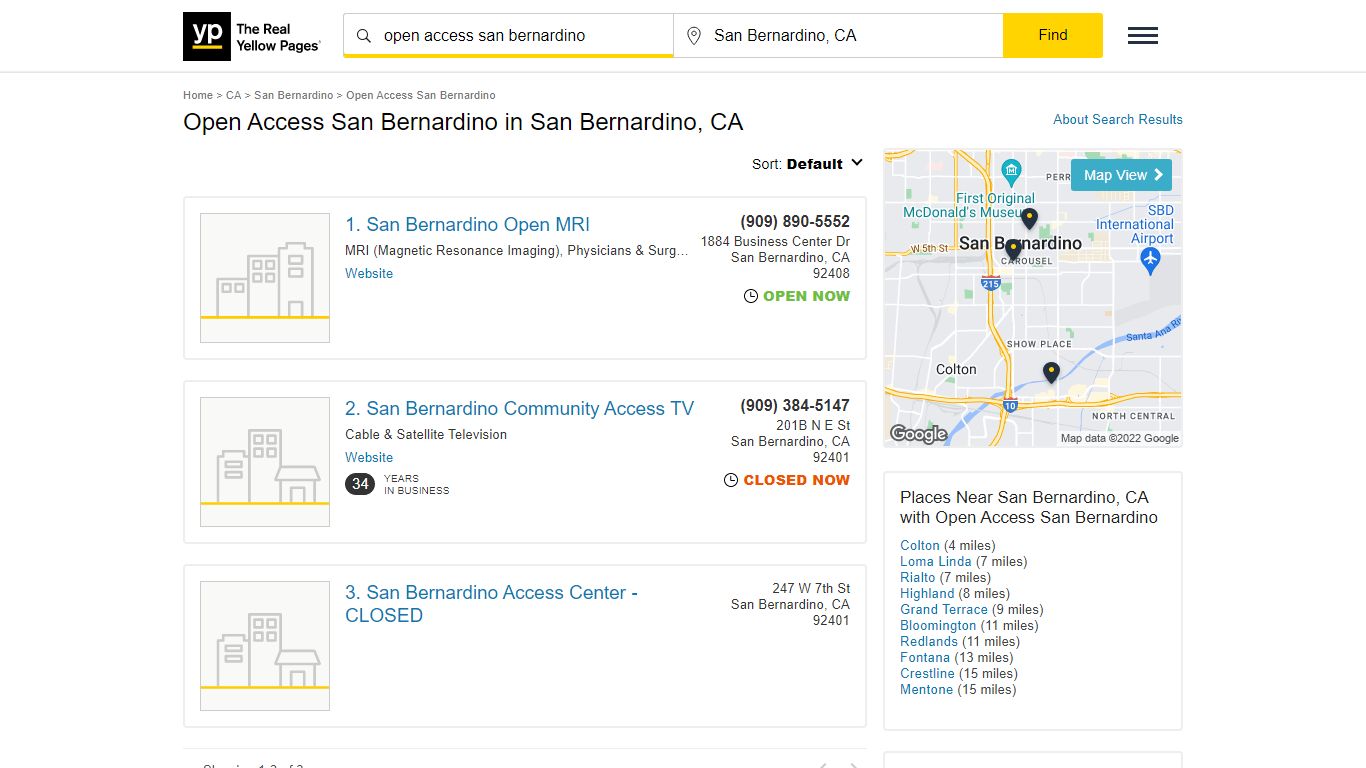Click Cable & Satellite Television category
Screen dimensions: 1366x768
coord(426,434)
